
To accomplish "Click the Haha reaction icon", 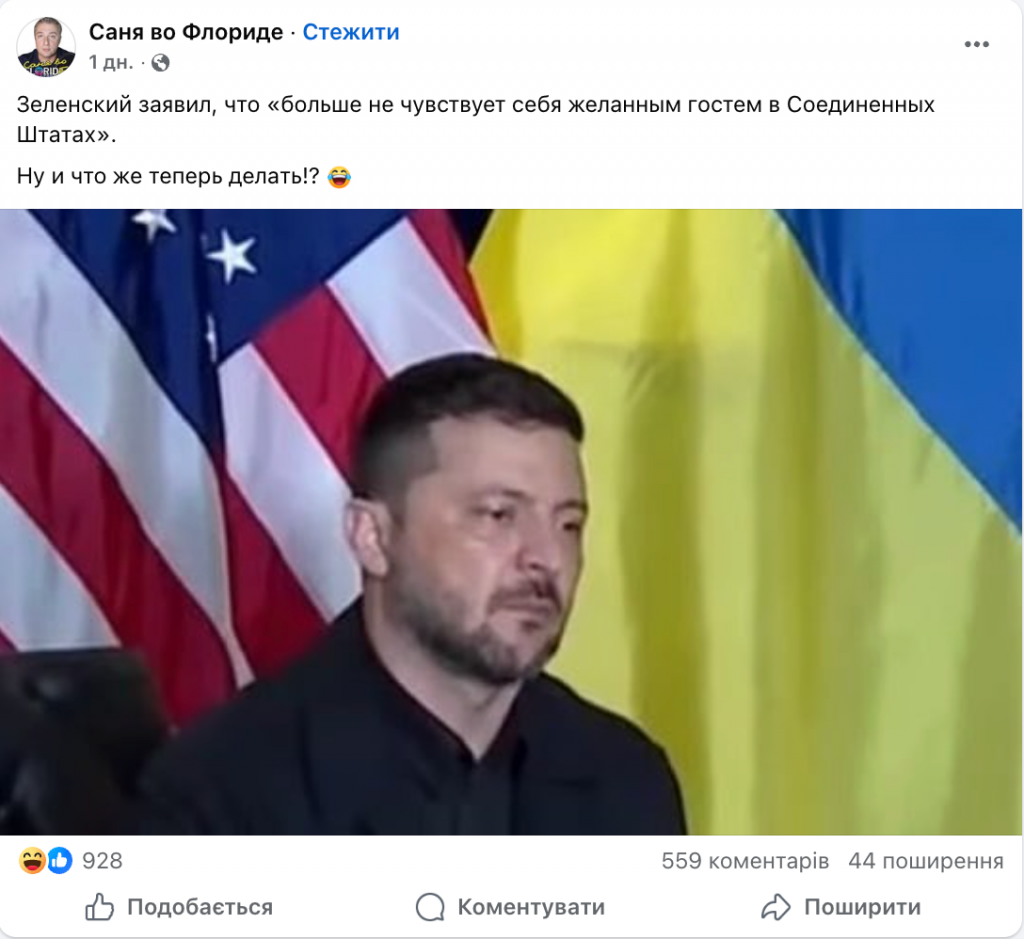I will [31, 861].
